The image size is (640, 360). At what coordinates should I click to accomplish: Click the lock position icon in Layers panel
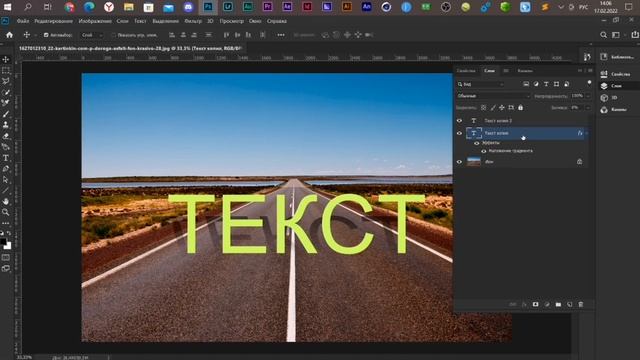502,108
